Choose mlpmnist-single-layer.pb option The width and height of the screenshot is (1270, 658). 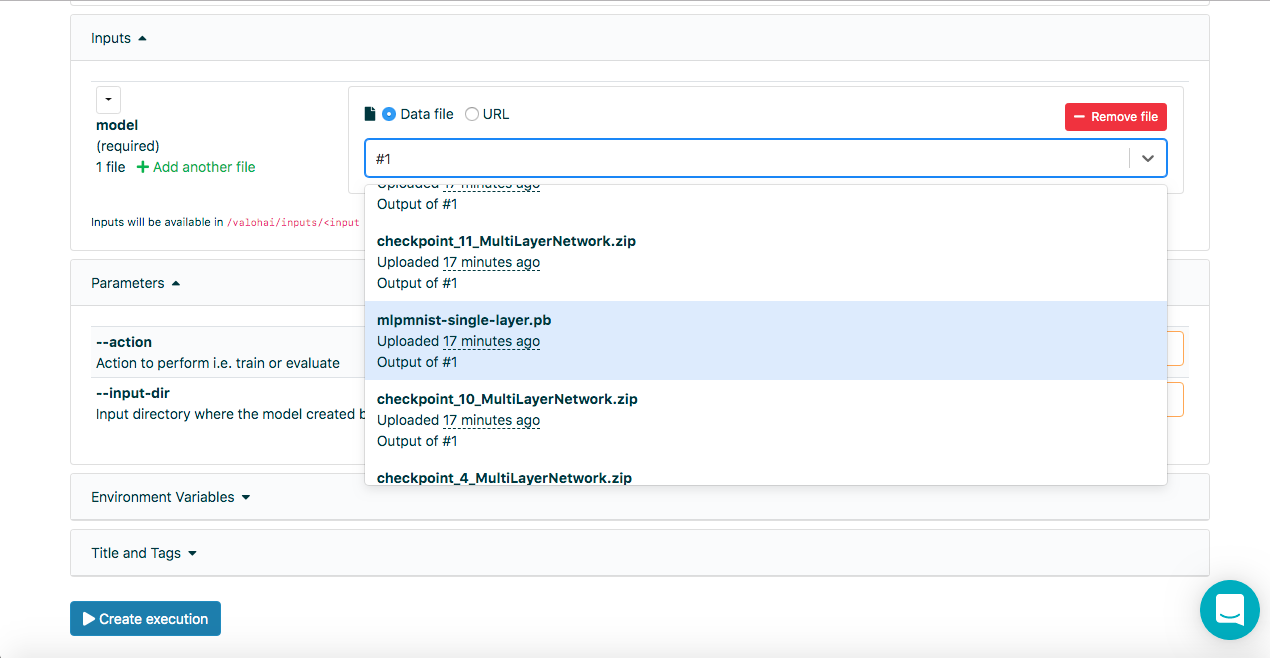click(766, 341)
